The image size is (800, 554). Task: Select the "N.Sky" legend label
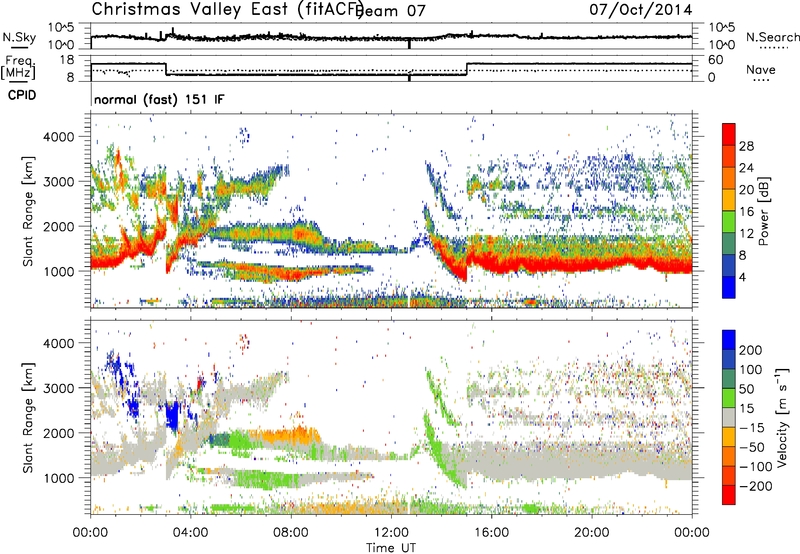[x=19, y=38]
